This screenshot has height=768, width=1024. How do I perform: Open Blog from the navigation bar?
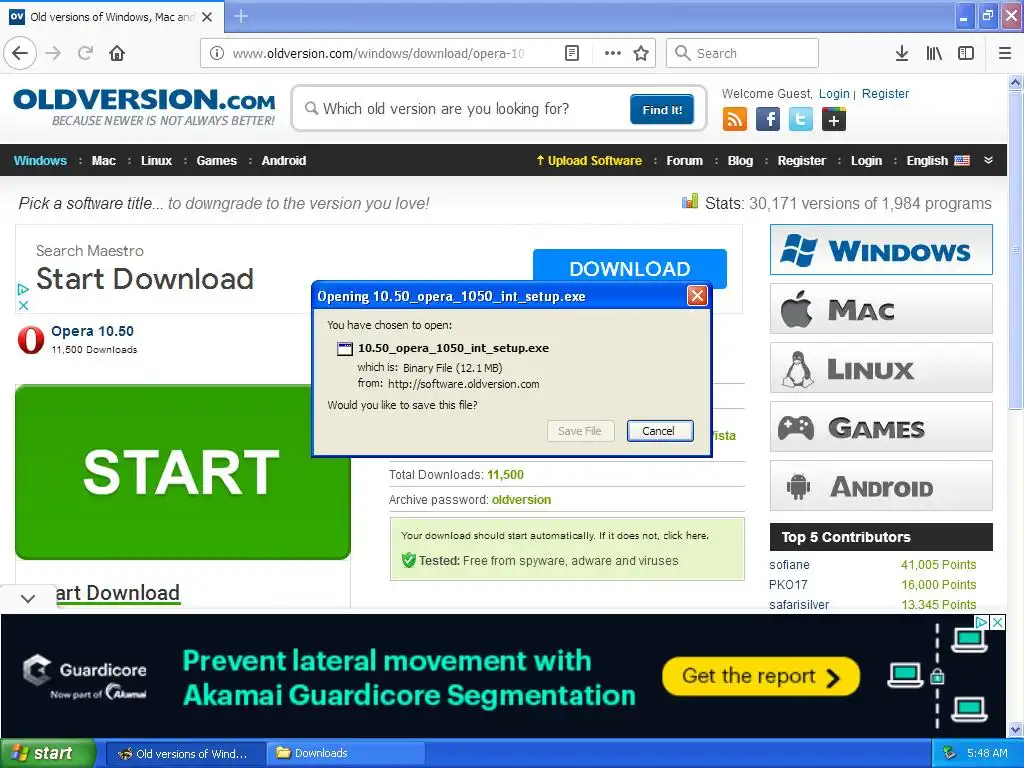point(740,161)
